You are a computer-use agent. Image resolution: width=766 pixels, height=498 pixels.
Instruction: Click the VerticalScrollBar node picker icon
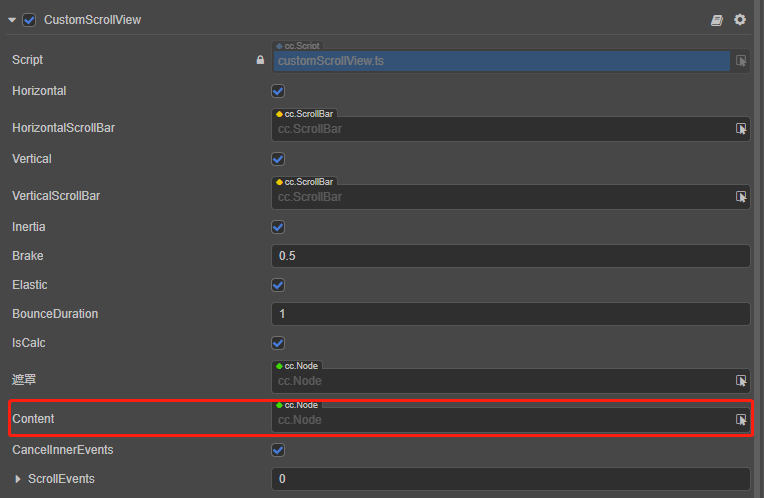pos(741,197)
